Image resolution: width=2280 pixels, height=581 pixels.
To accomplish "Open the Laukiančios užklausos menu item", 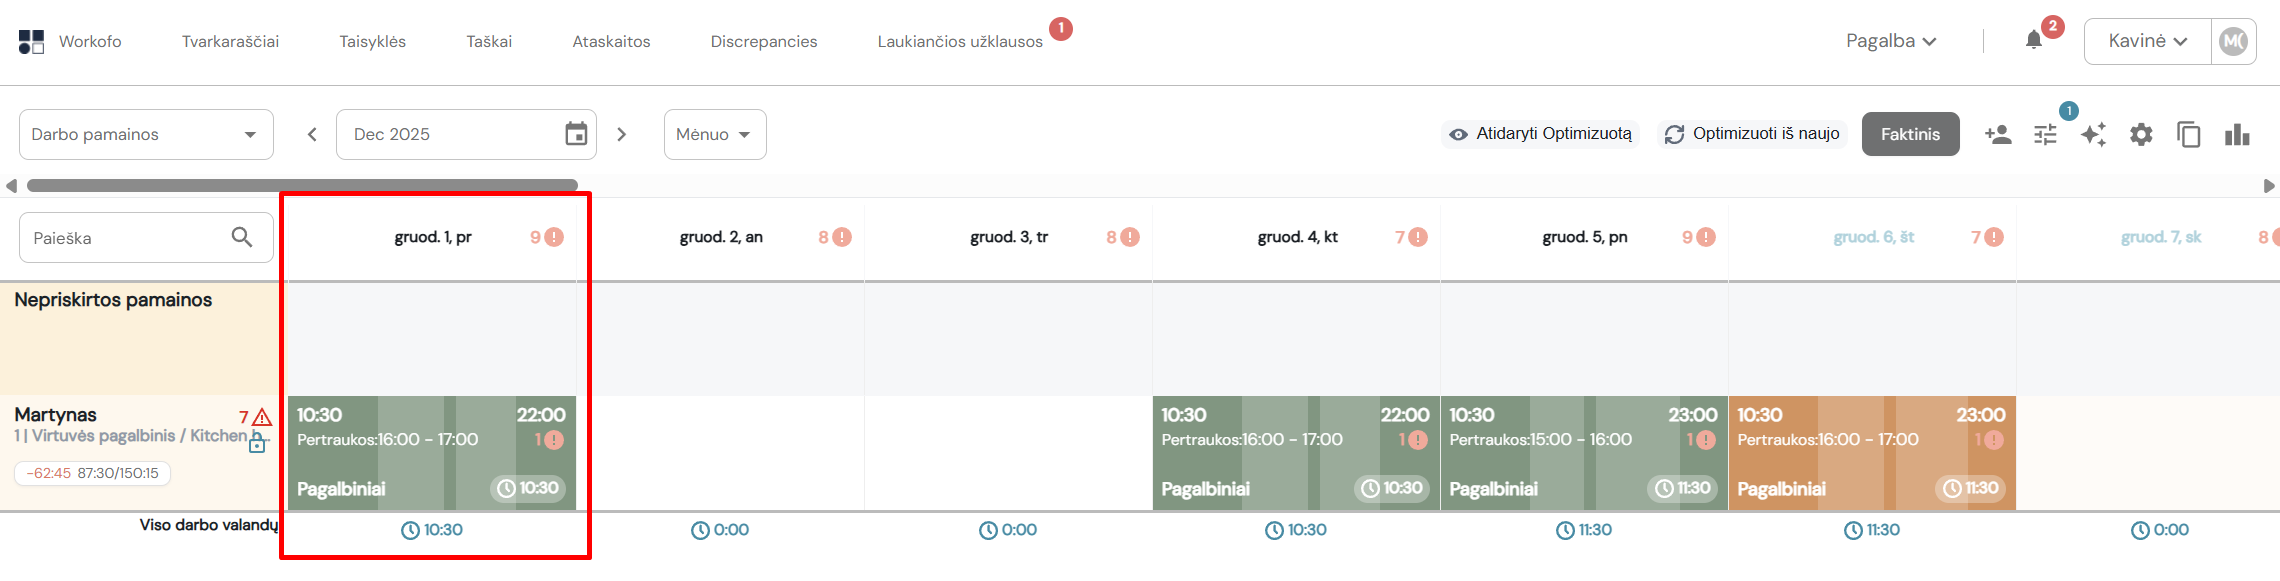I will tap(960, 41).
